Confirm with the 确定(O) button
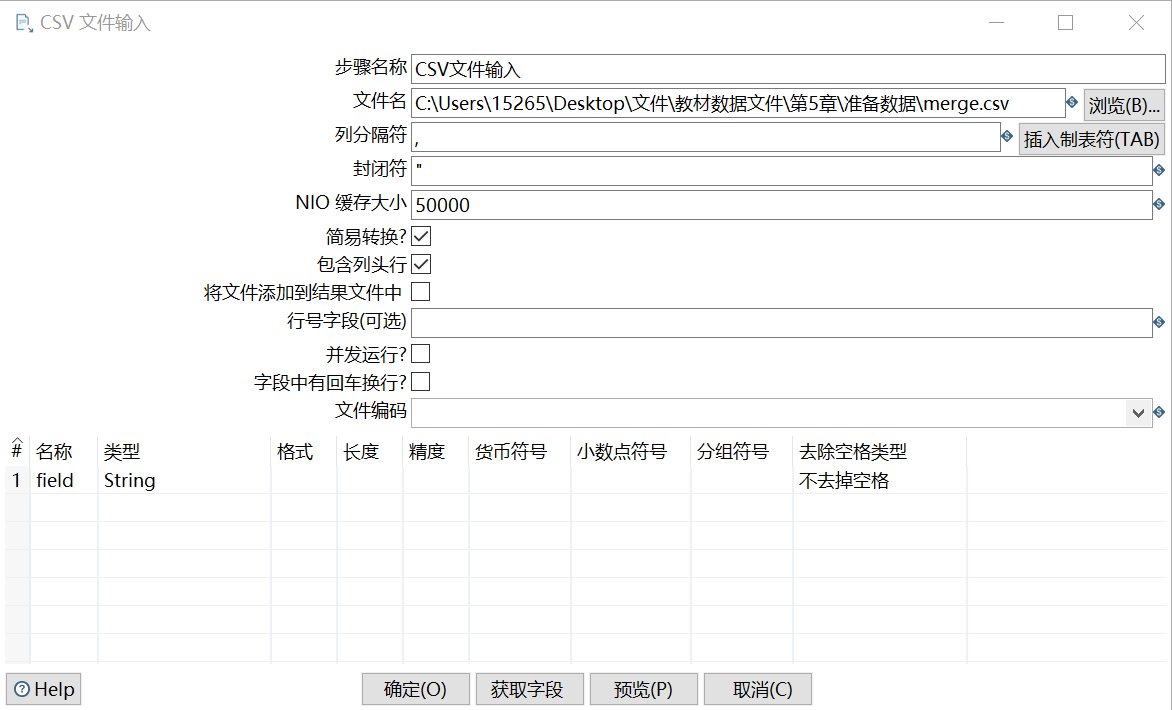 pyautogui.click(x=416, y=689)
